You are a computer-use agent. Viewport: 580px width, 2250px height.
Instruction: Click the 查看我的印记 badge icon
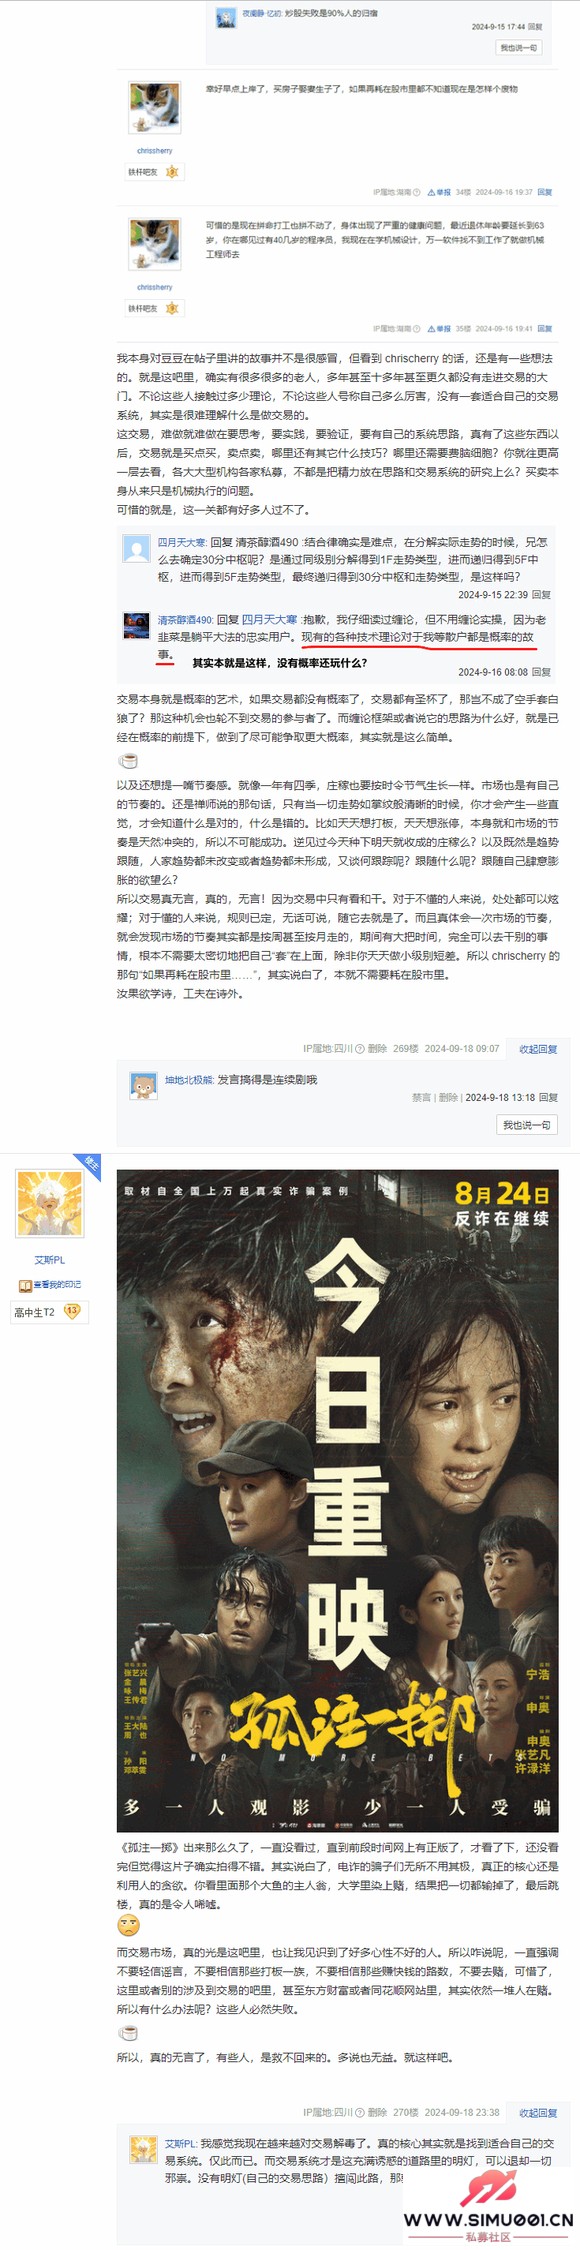tap(26, 1285)
